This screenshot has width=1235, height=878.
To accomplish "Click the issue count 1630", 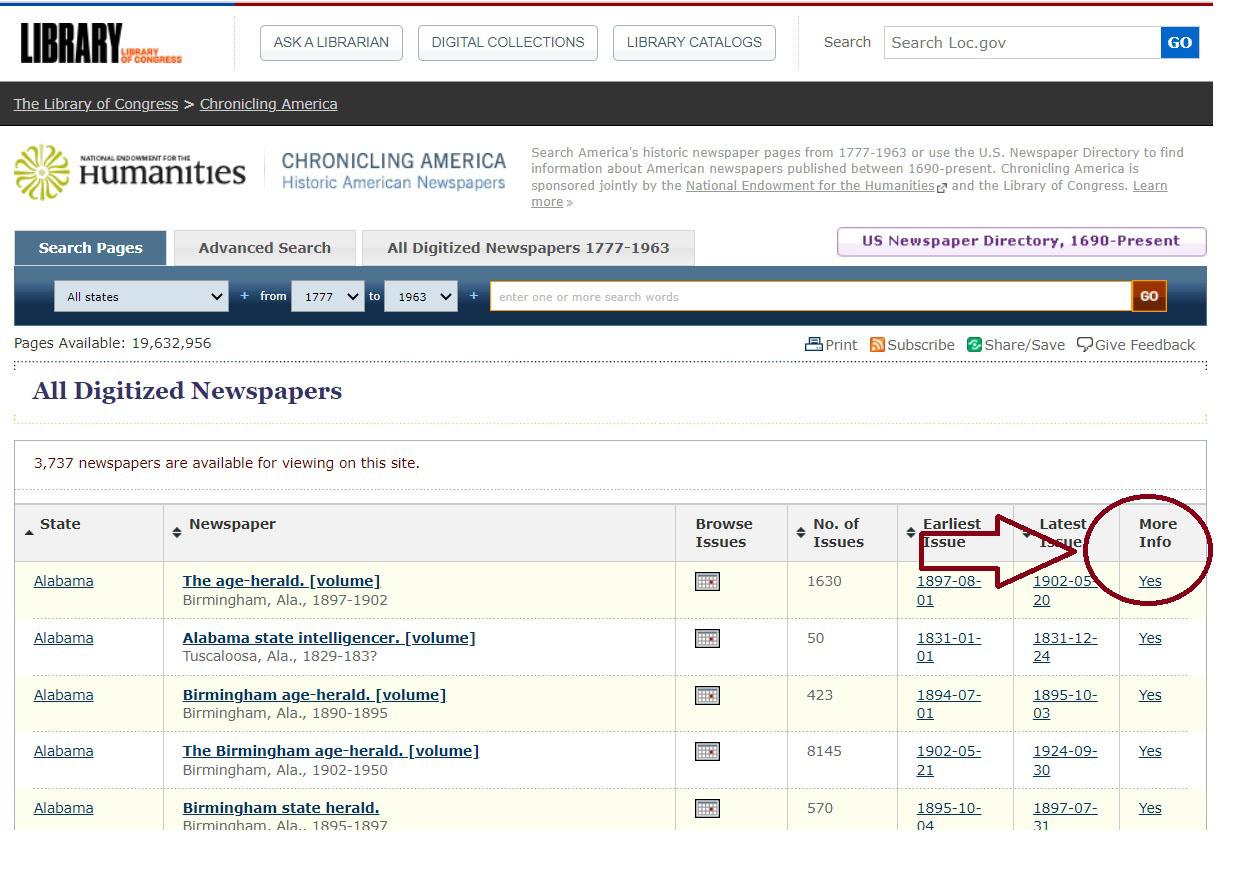I will pos(824,581).
